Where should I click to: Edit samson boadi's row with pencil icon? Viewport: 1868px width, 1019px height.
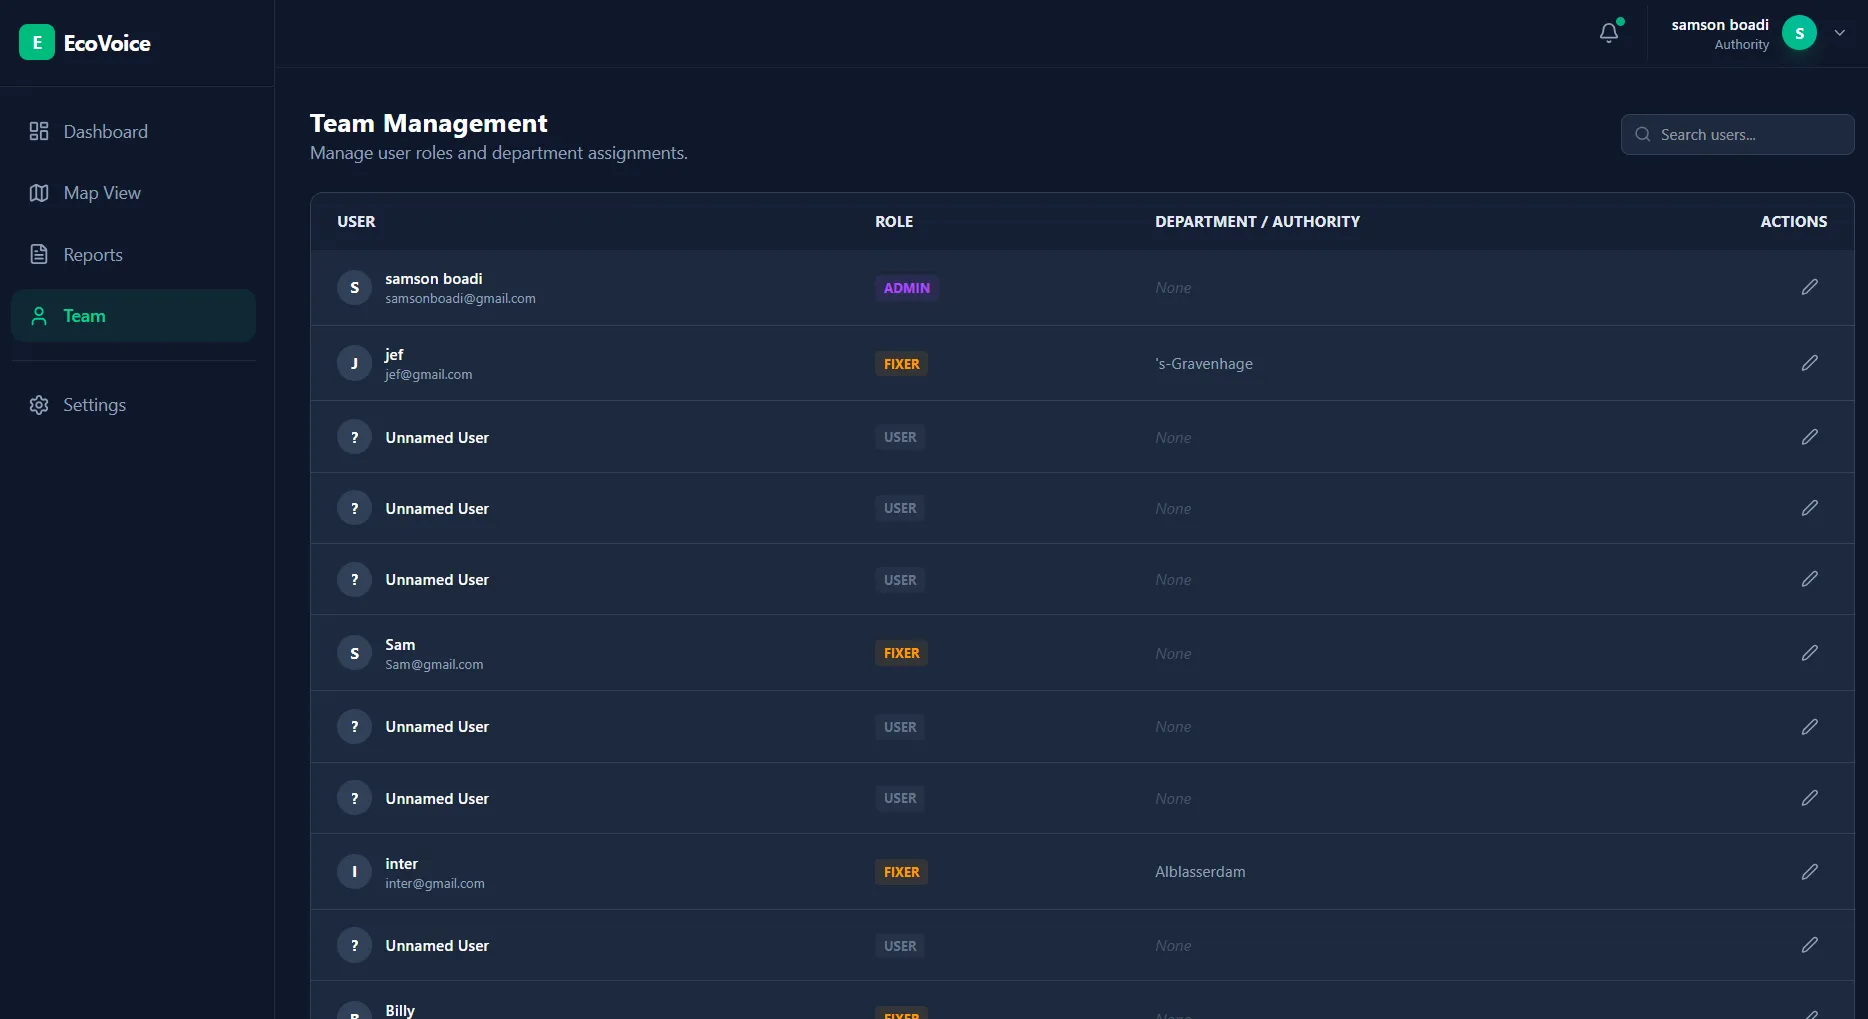pos(1809,287)
